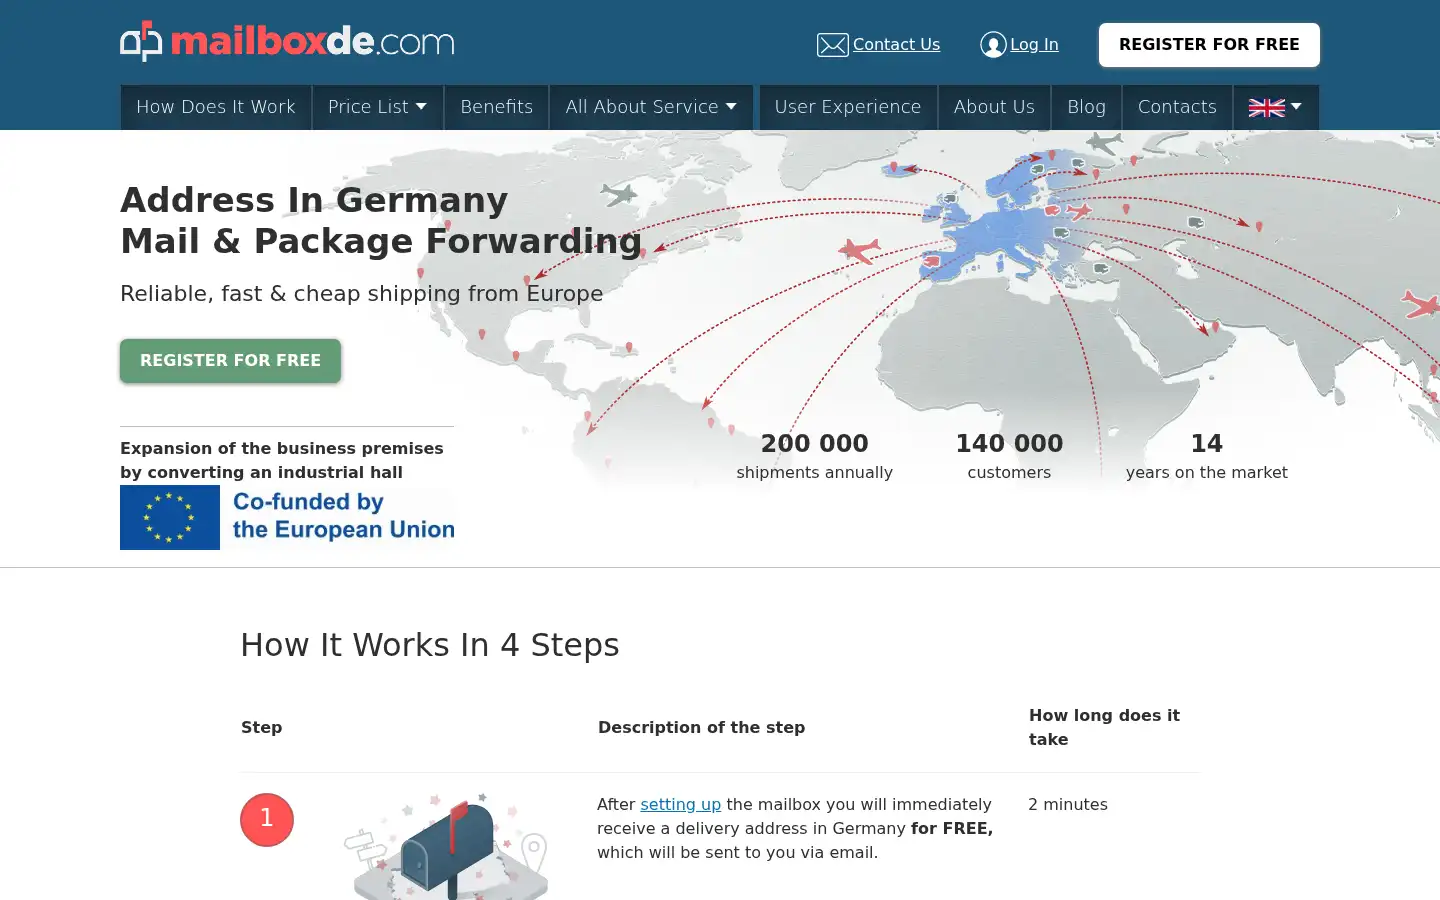The image size is (1440, 900).
Task: Expand the Price List dropdown
Action: coord(377,107)
